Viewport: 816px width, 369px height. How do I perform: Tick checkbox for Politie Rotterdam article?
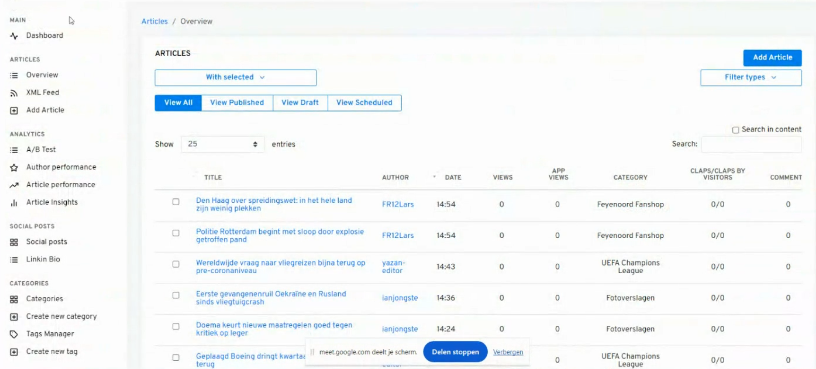(176, 233)
